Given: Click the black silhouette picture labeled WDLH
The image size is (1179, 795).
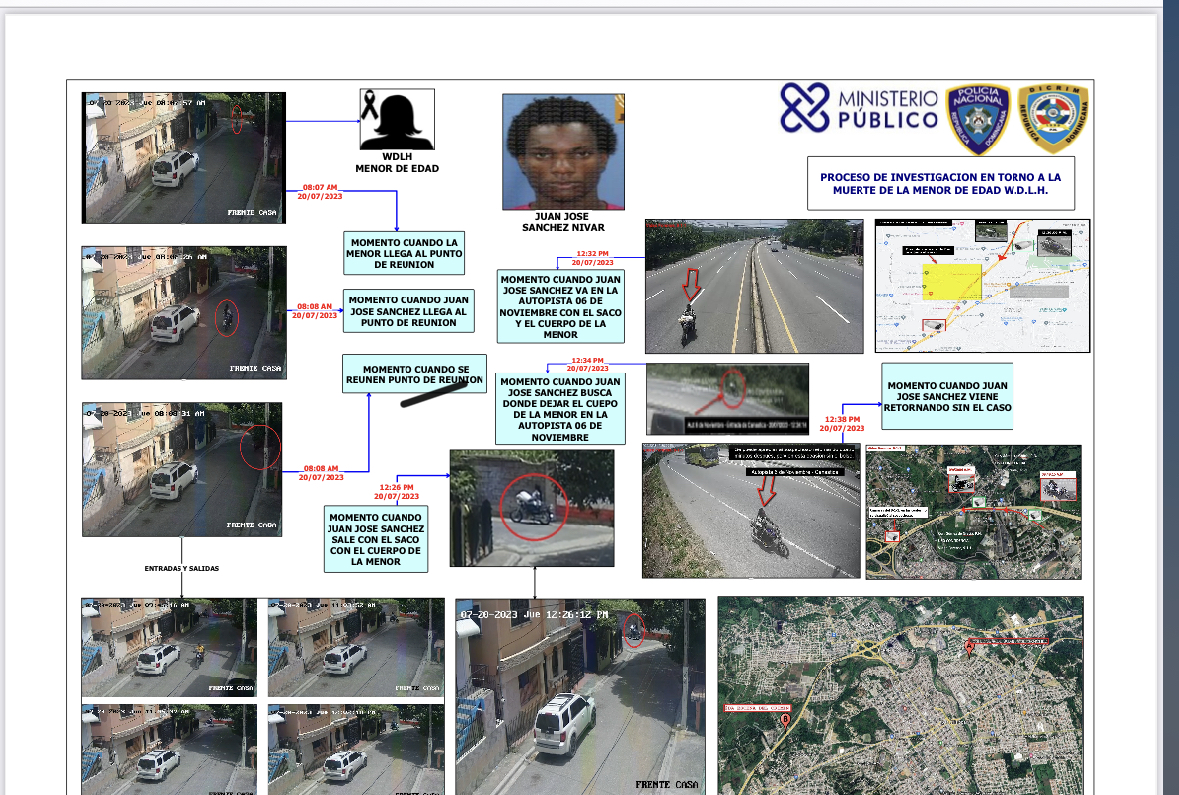Looking at the screenshot, I should pos(397,119).
